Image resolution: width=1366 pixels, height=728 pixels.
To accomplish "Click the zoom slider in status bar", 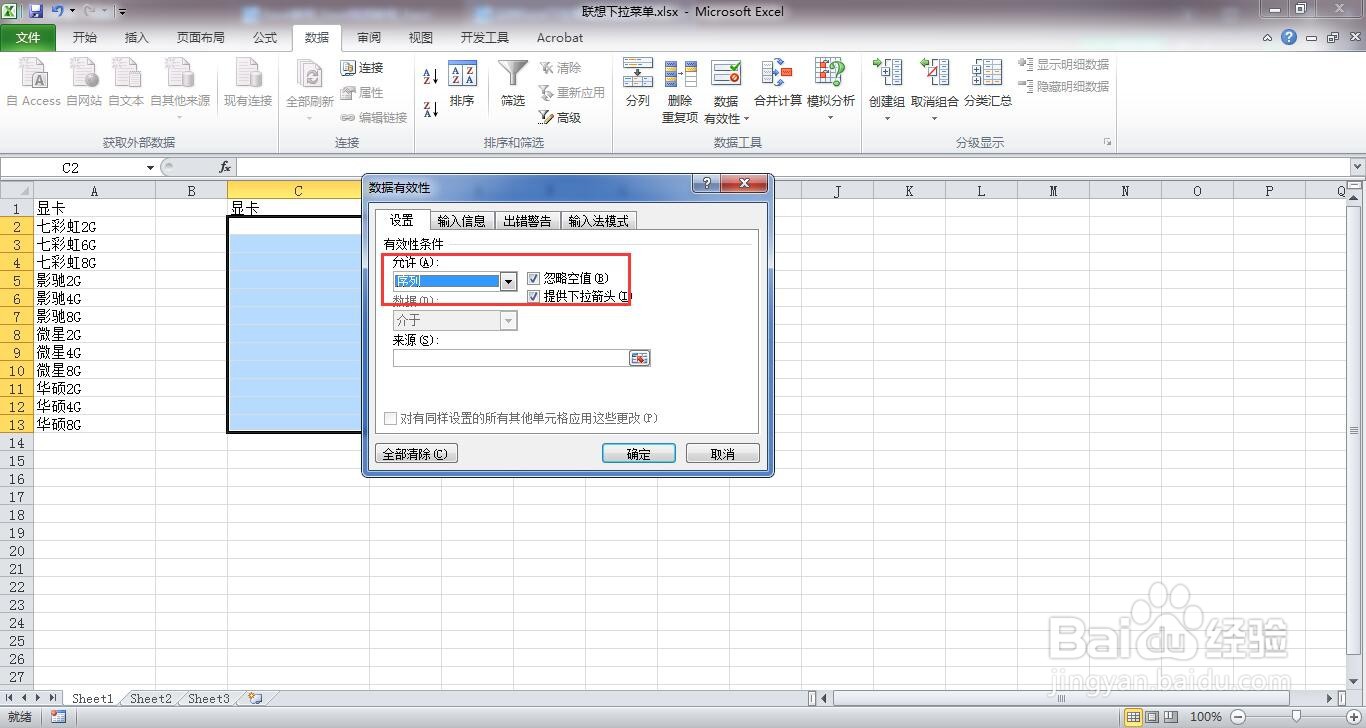I will [x=1296, y=716].
